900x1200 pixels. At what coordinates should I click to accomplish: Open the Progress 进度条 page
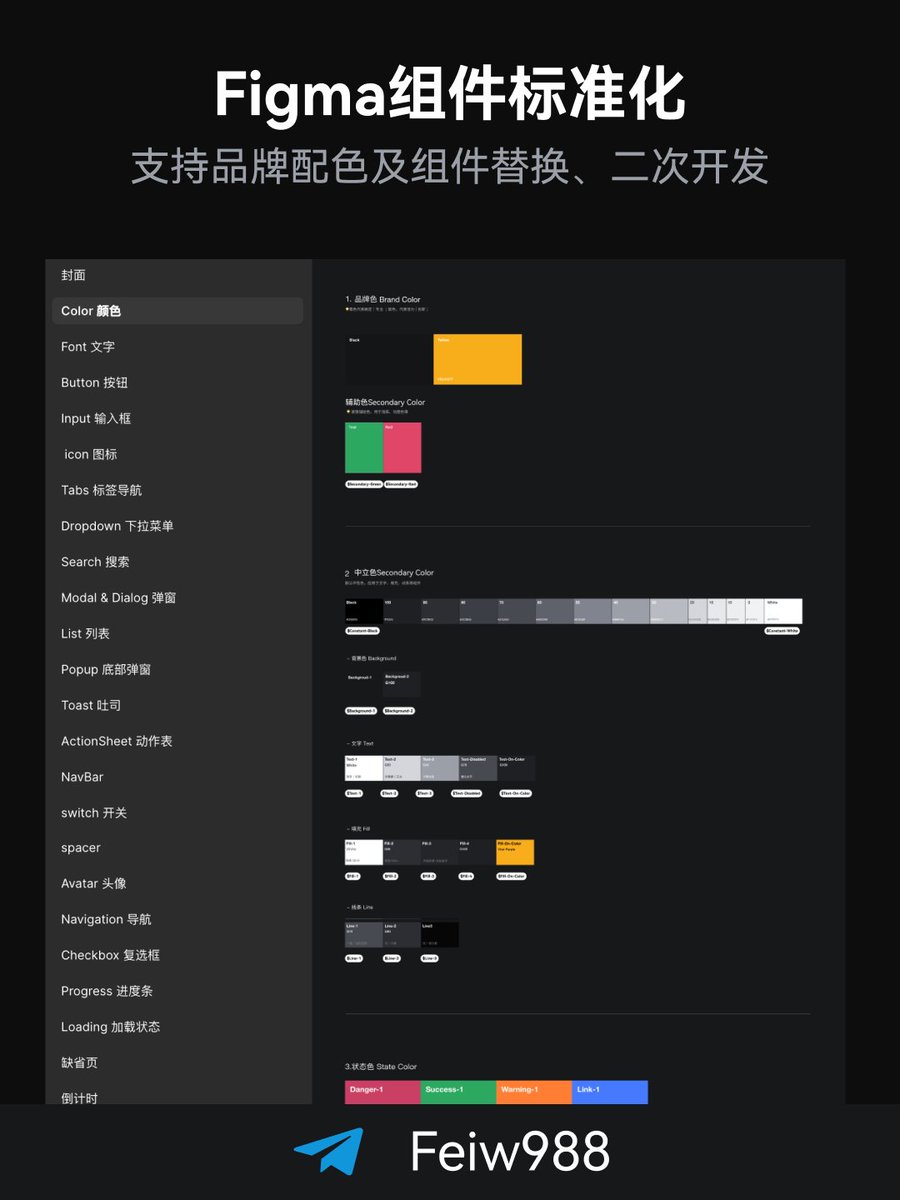click(x=106, y=991)
